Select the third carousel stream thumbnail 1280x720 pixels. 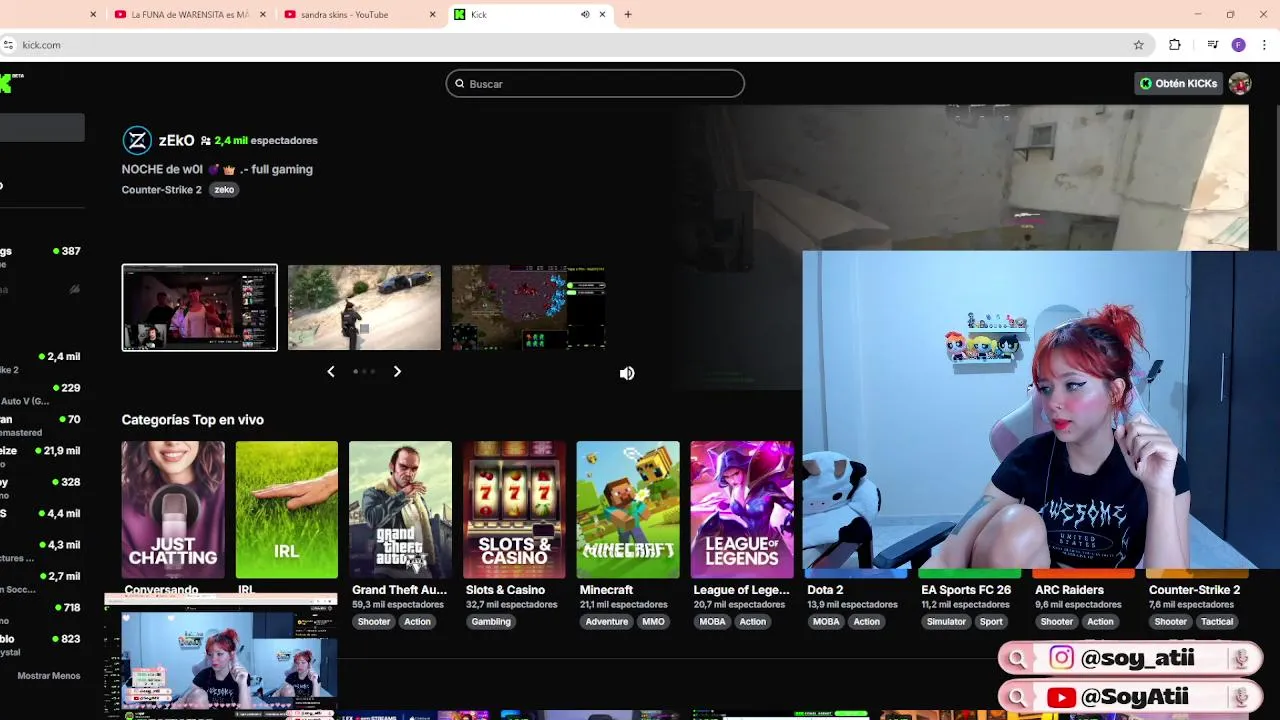pos(528,308)
